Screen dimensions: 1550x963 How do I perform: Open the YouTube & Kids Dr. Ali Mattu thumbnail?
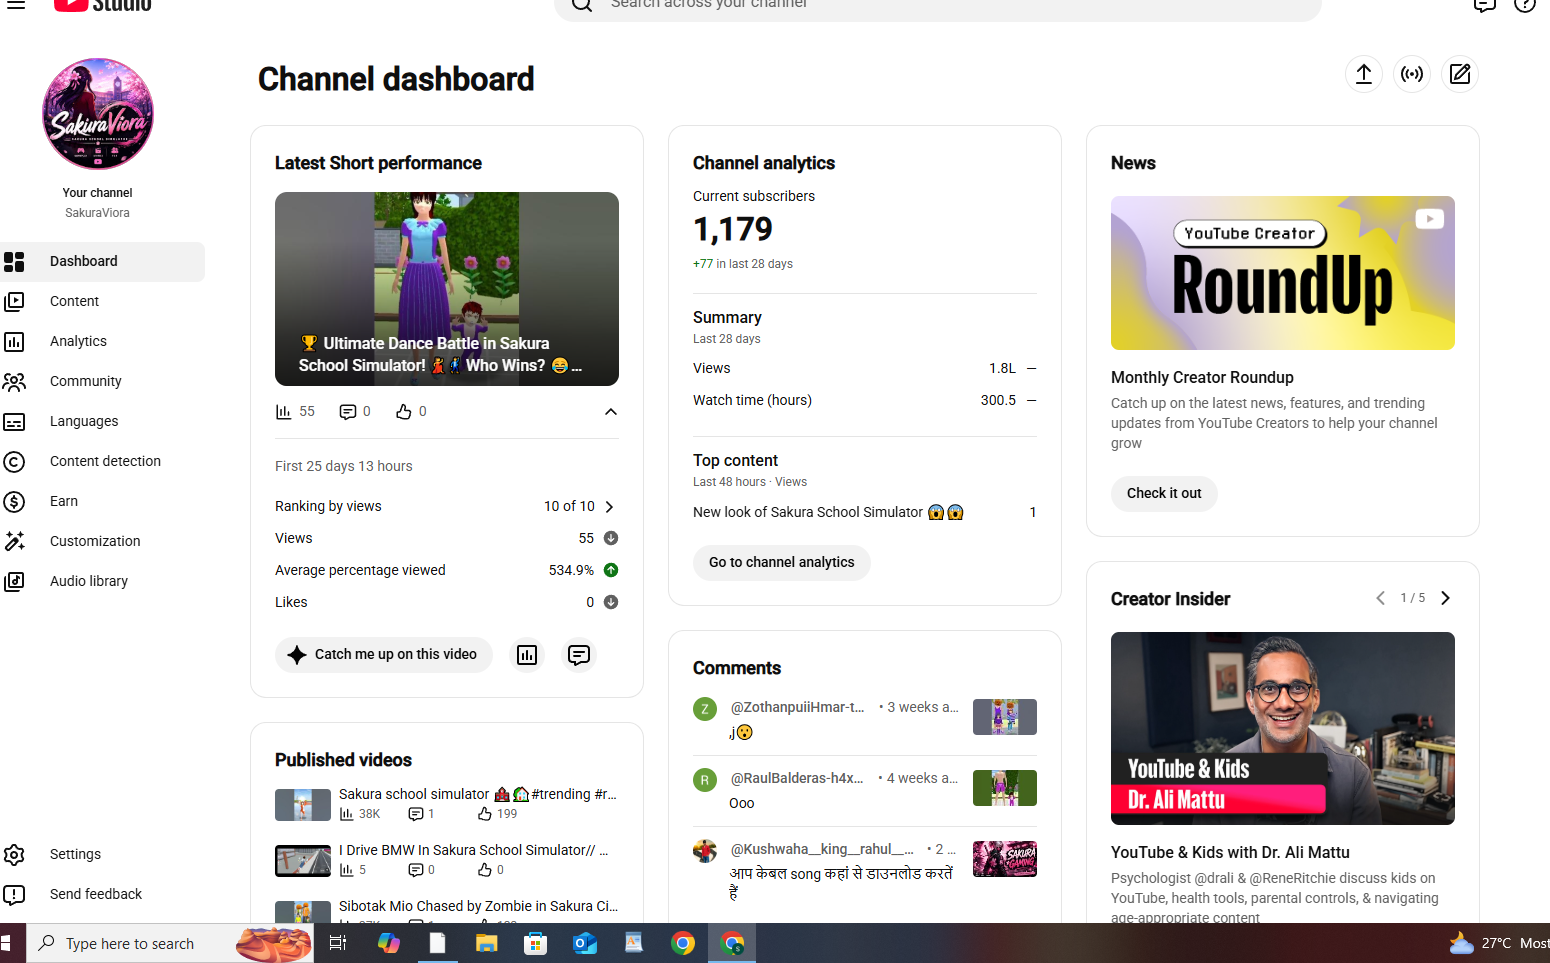(1283, 729)
